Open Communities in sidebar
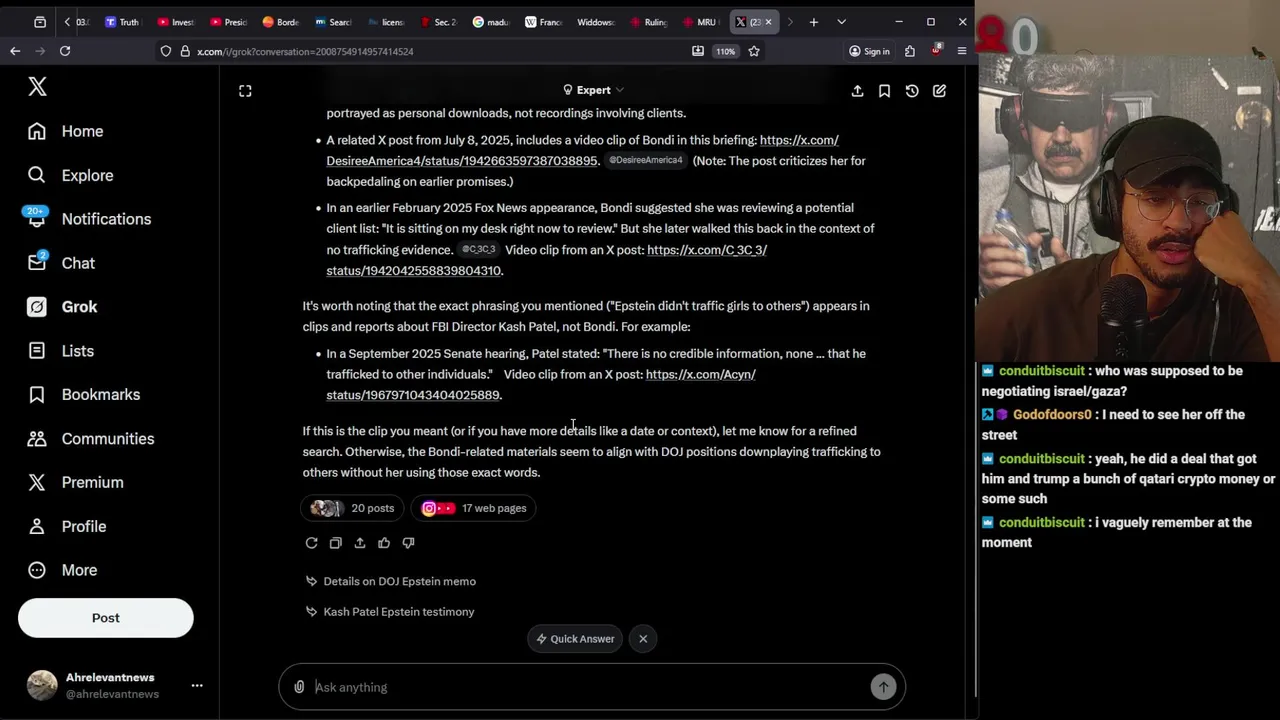1280x720 pixels. tap(91, 439)
